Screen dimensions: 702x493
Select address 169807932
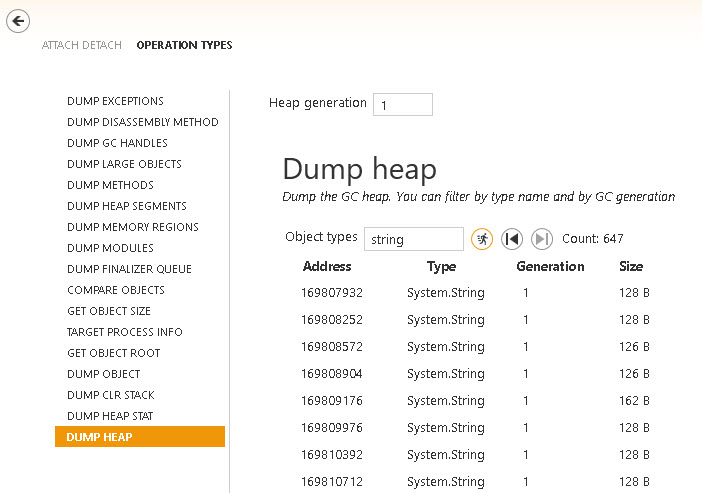point(332,293)
